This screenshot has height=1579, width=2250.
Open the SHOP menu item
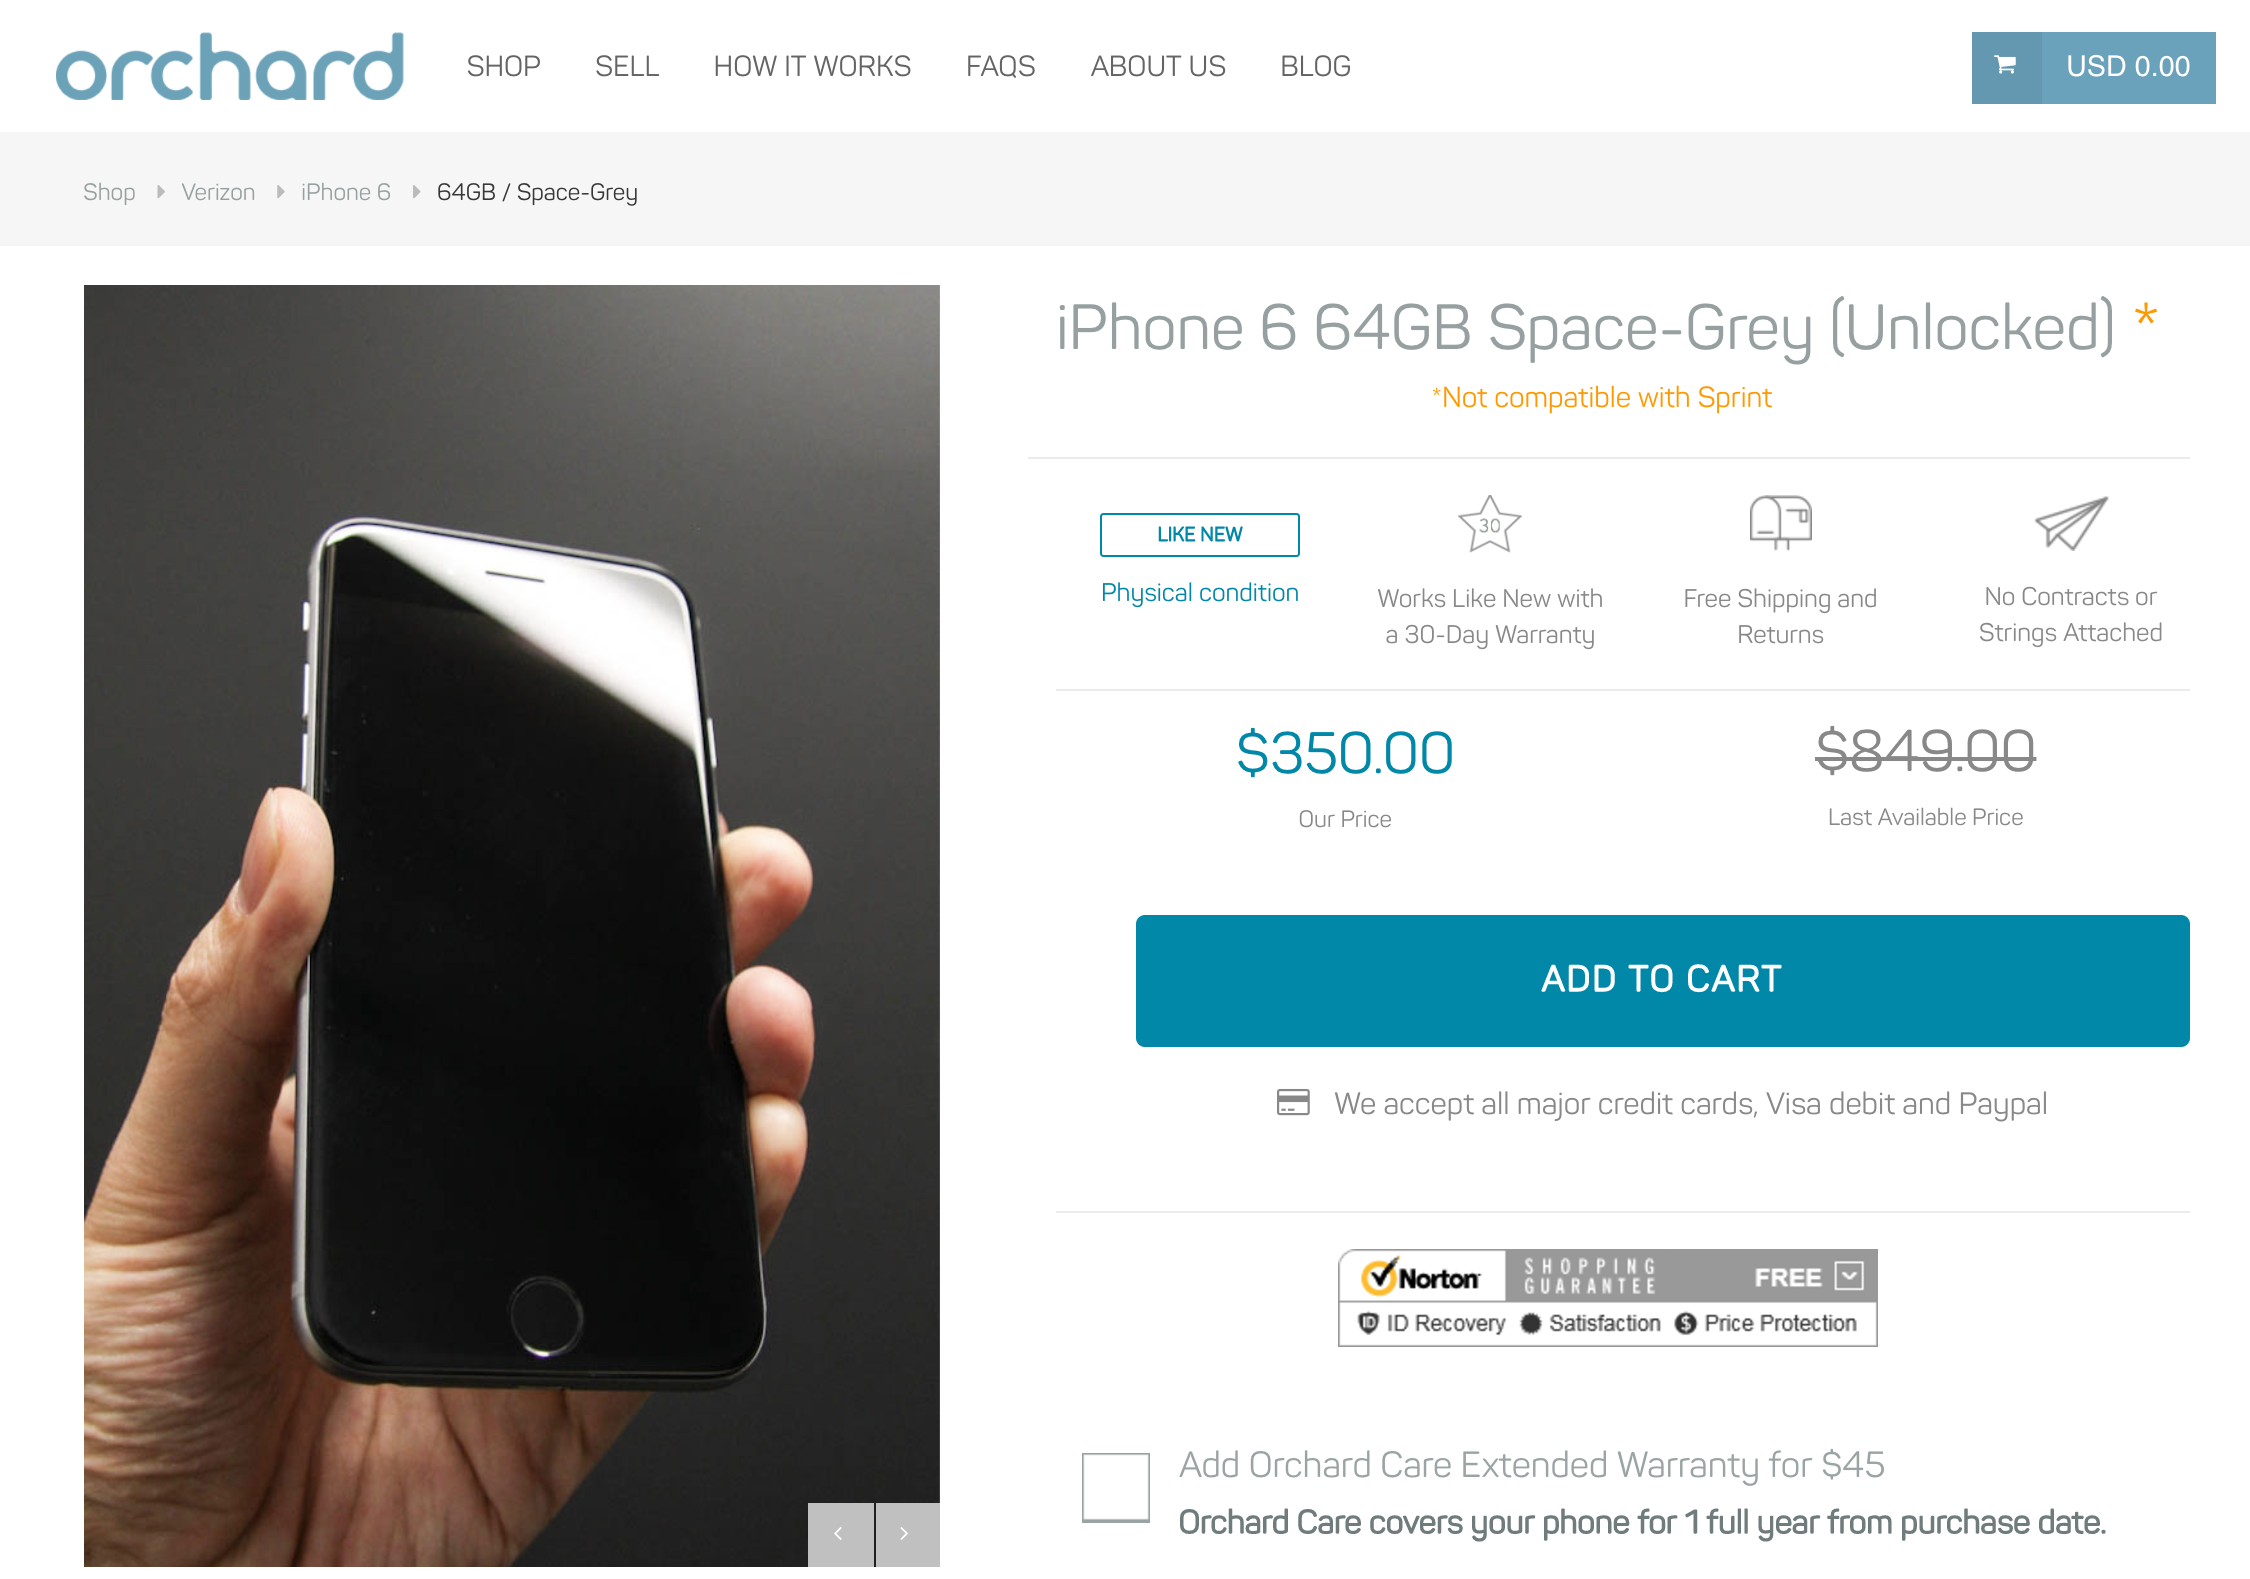click(x=503, y=66)
